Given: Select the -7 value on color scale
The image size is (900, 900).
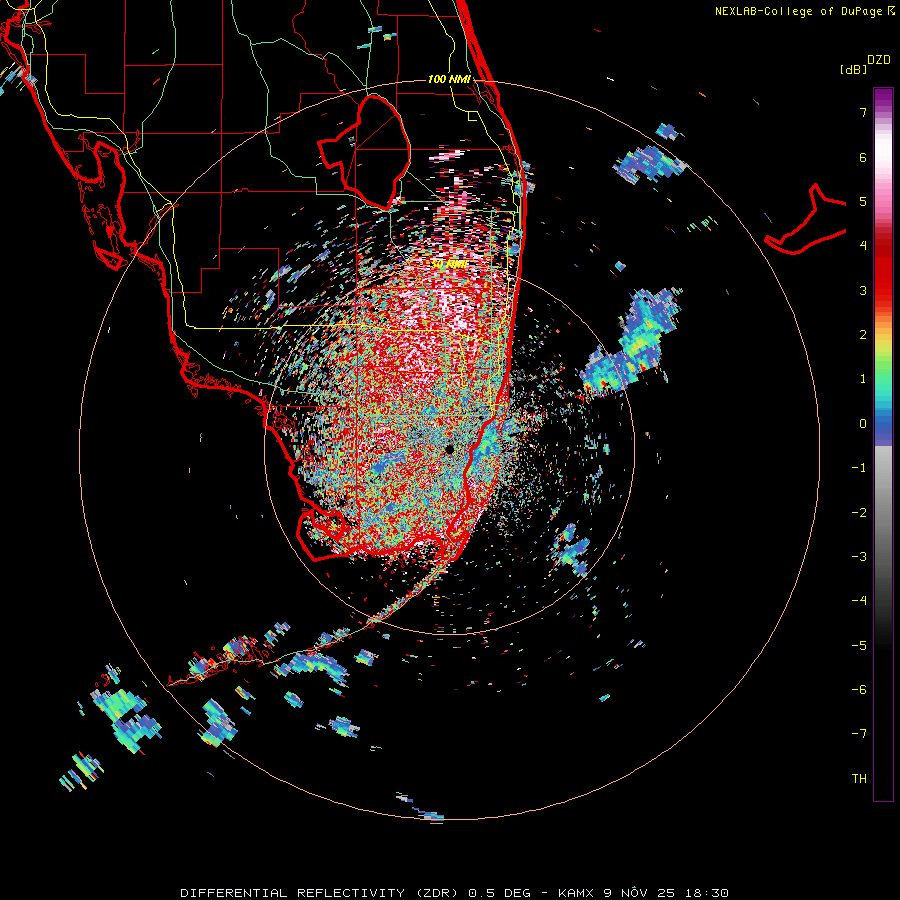Looking at the screenshot, I should (859, 734).
